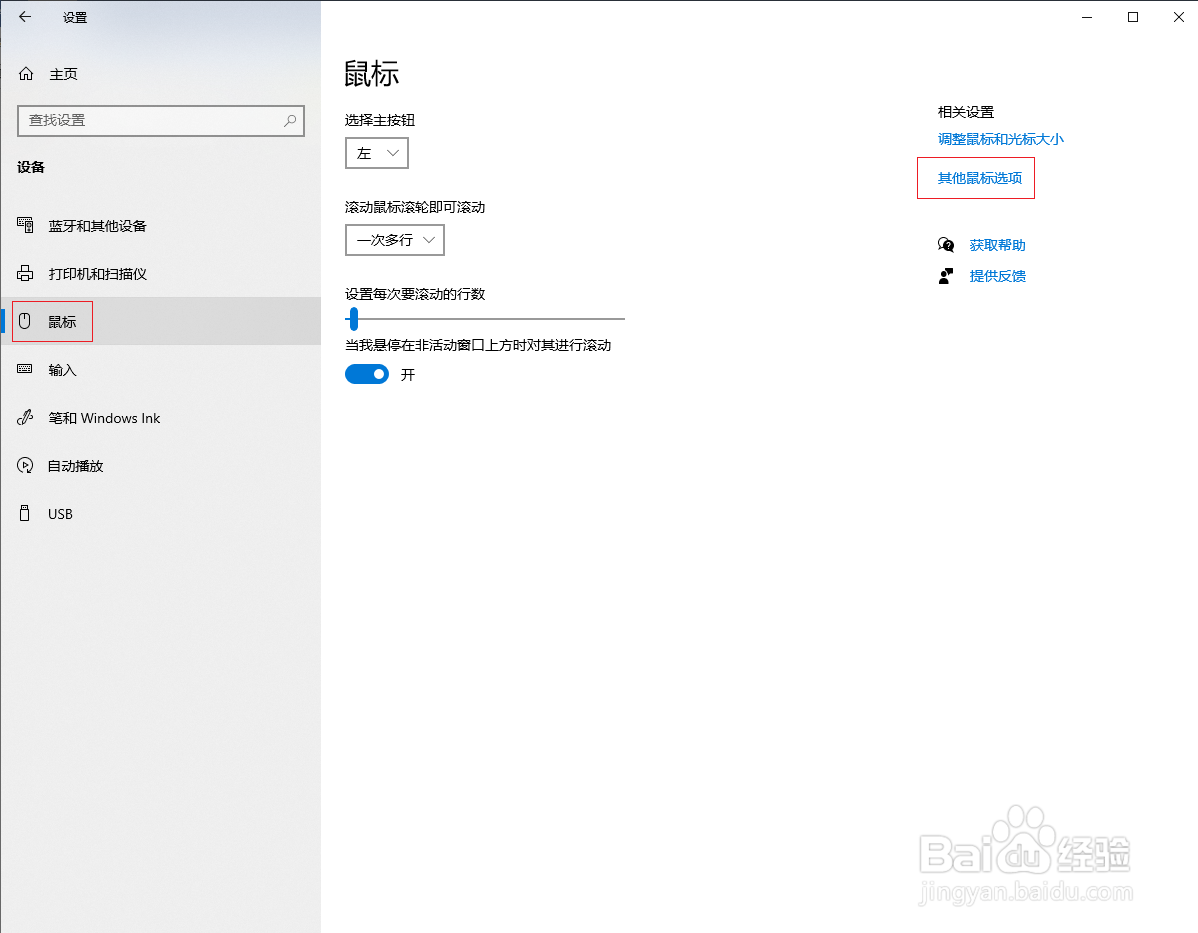The image size is (1198, 933).
Task: Open the primary button dropdown
Action: pos(377,152)
